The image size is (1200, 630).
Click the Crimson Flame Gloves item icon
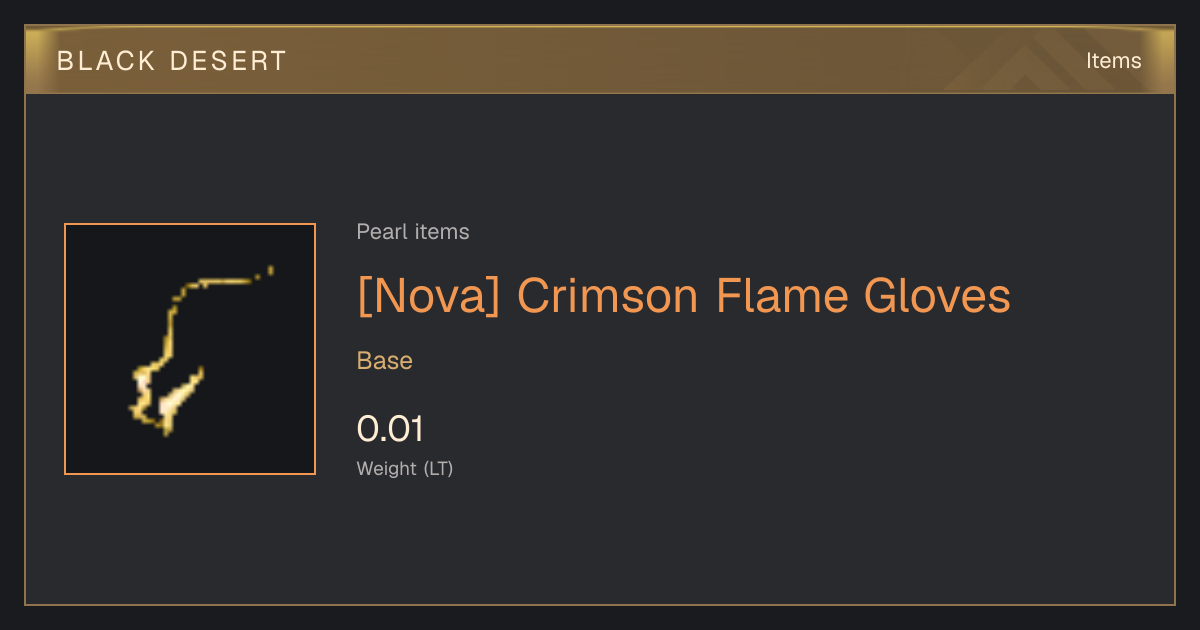click(190, 349)
